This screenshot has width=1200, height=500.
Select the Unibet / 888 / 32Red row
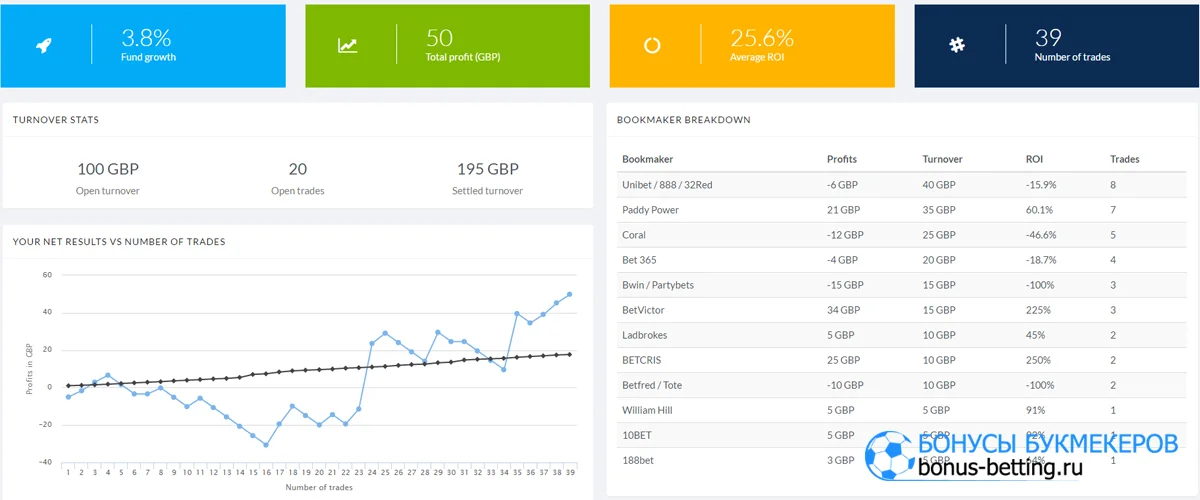pos(667,185)
